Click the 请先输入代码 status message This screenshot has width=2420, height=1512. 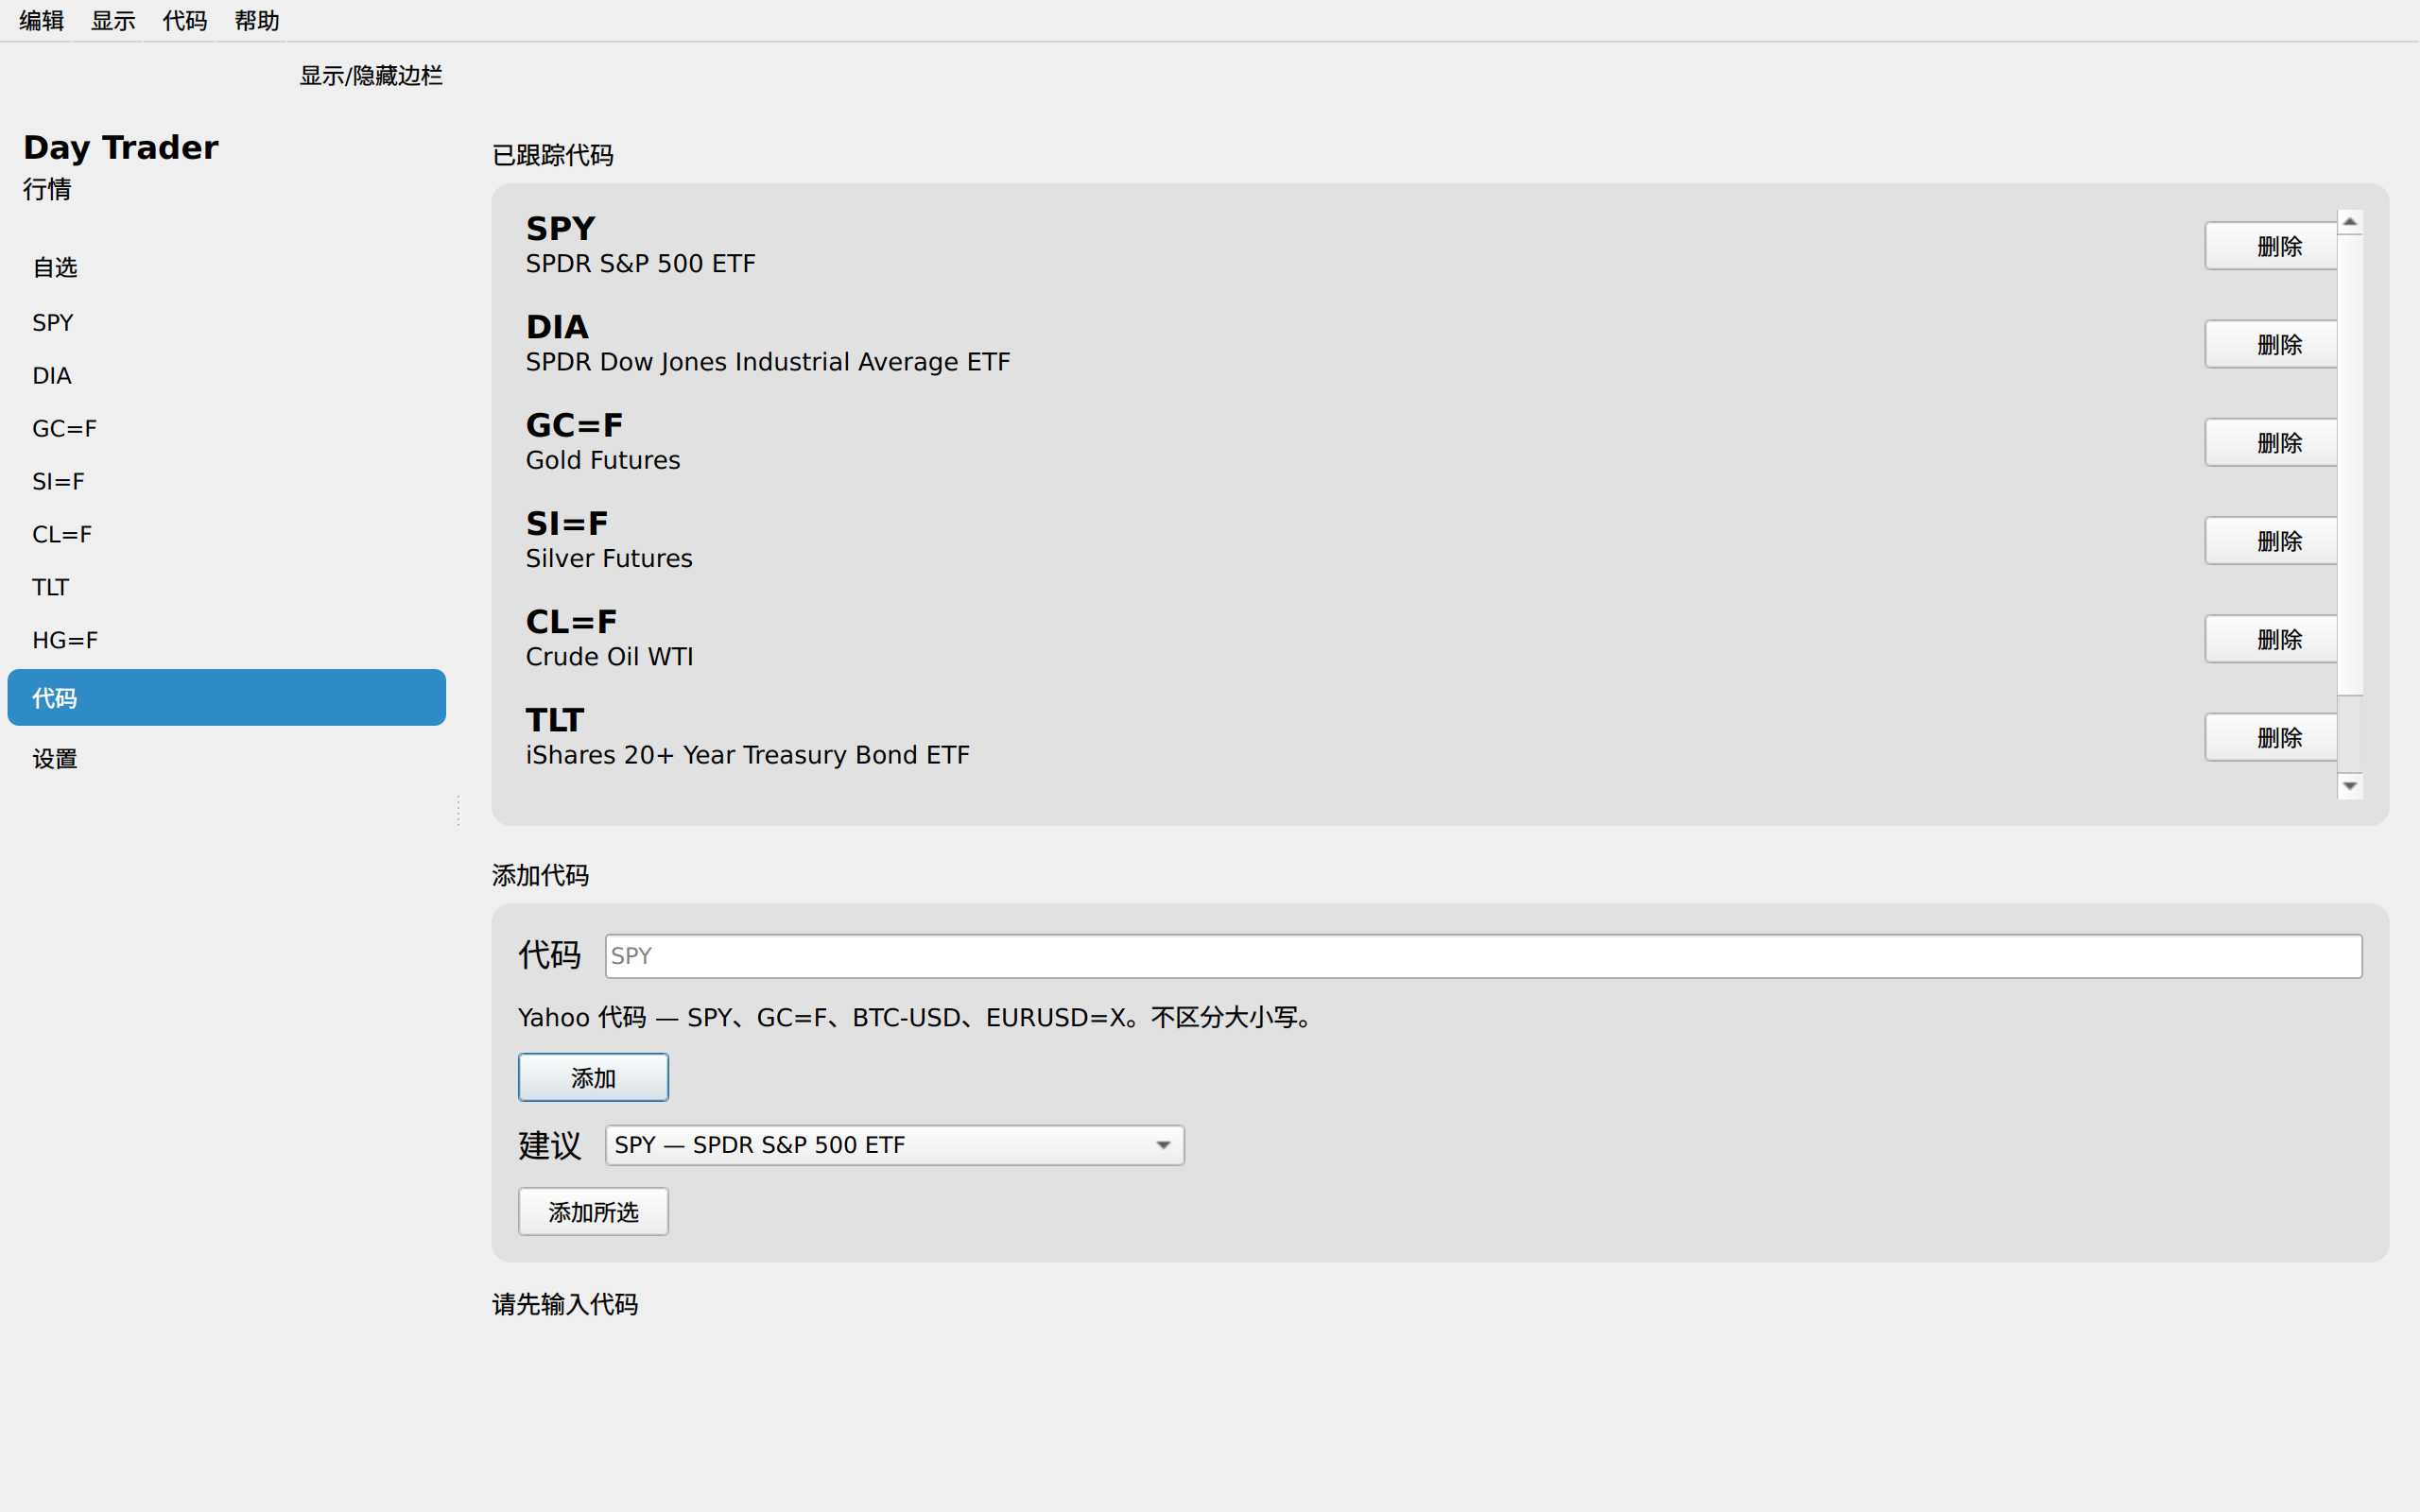tap(565, 1305)
